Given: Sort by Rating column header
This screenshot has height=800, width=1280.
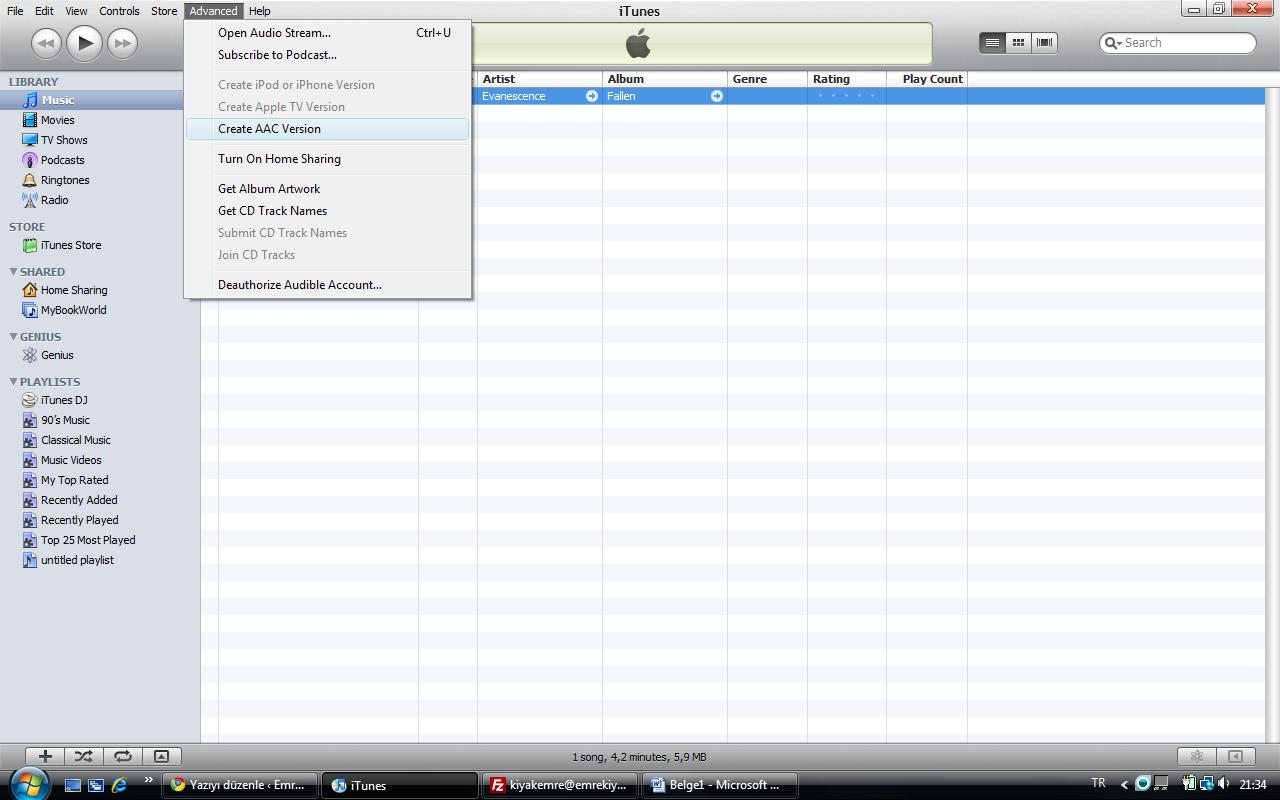Looking at the screenshot, I should tap(847, 79).
